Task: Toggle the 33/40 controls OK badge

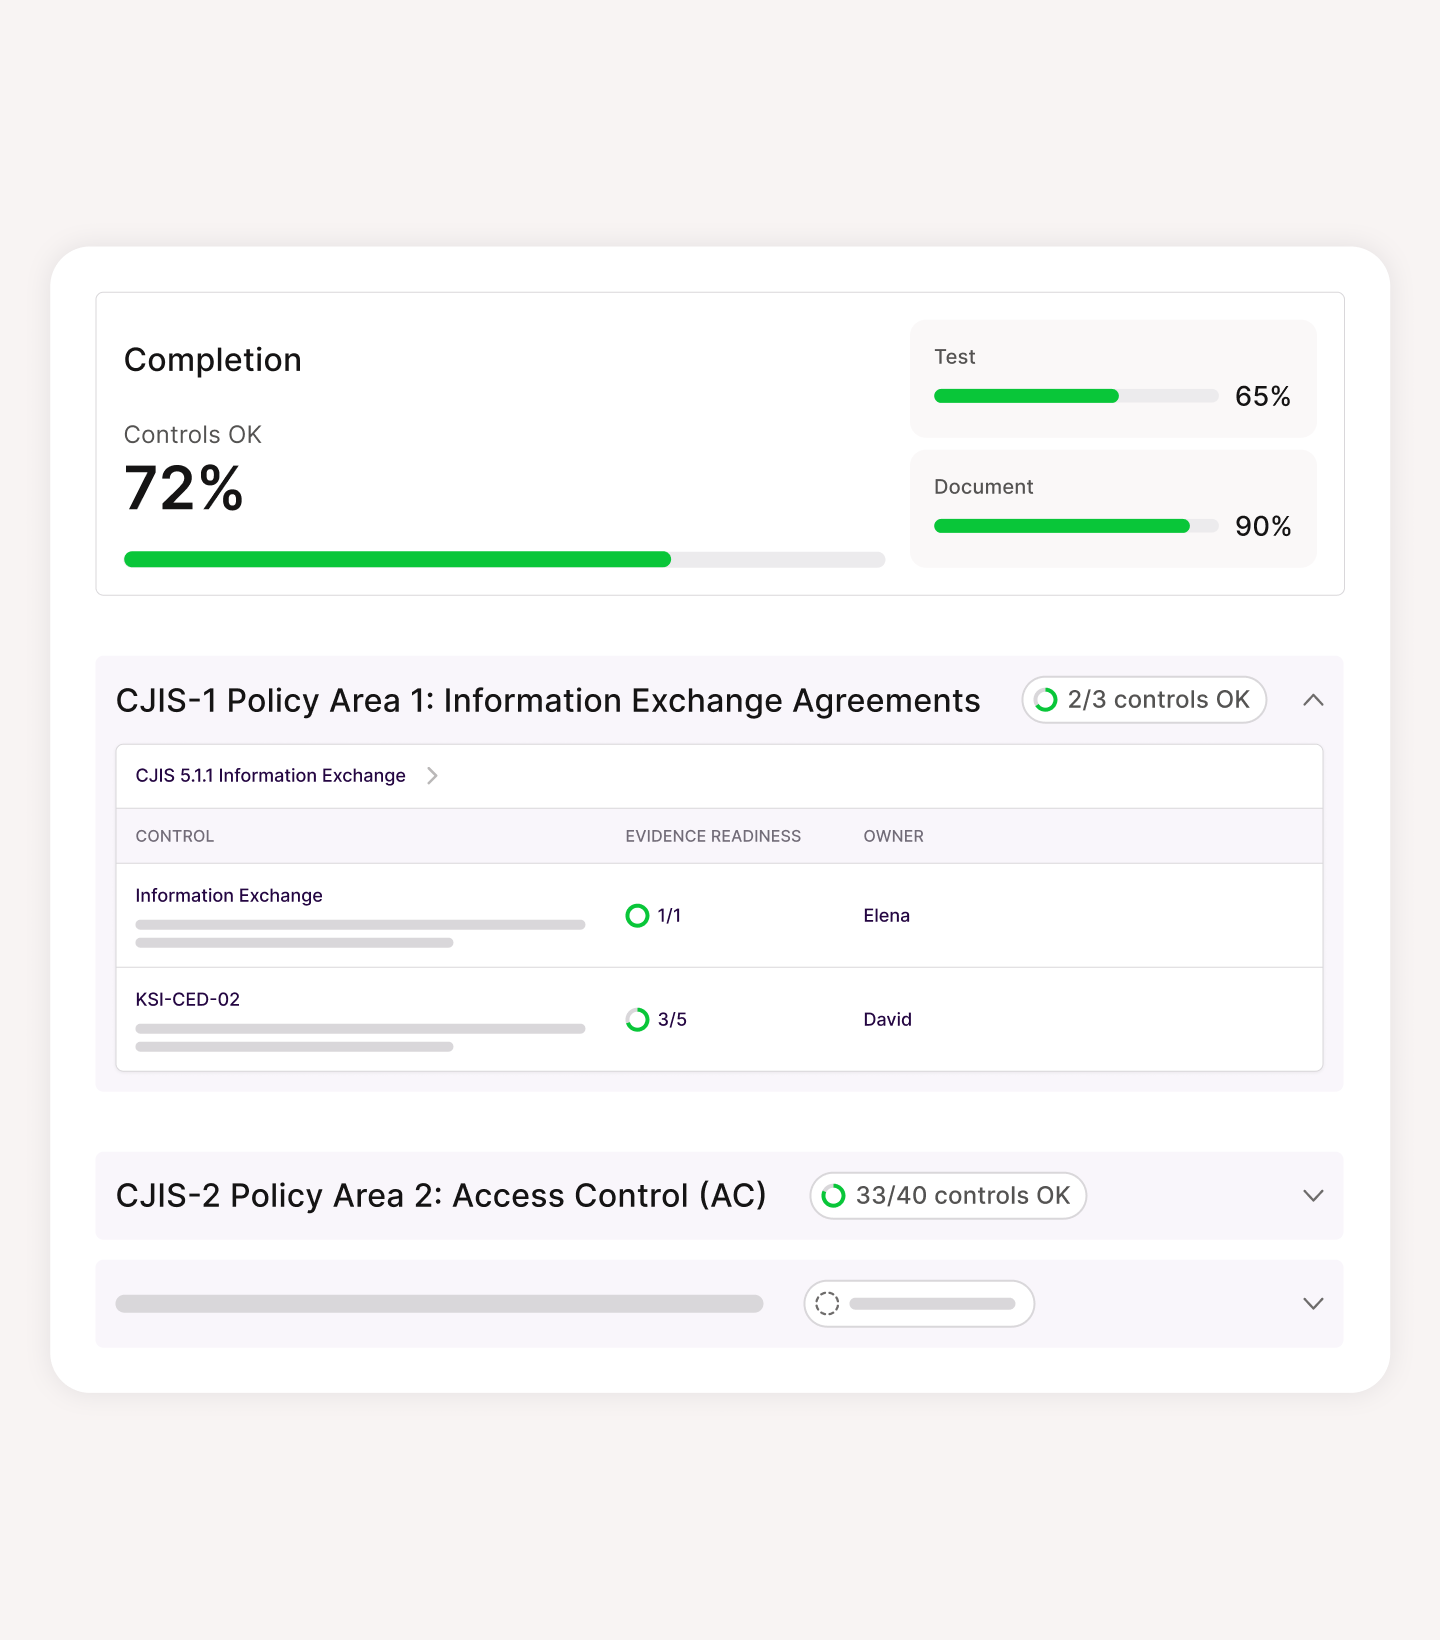Action: click(x=946, y=1195)
